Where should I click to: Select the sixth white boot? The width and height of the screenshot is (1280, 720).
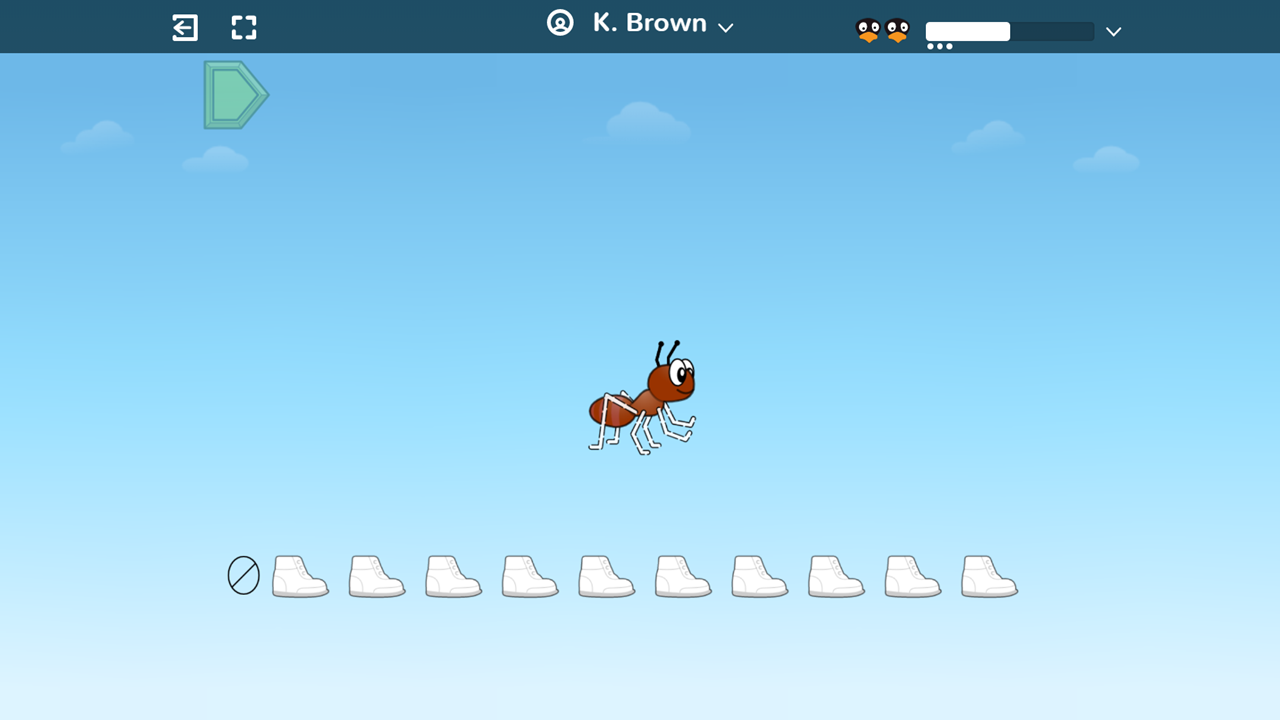coord(683,577)
